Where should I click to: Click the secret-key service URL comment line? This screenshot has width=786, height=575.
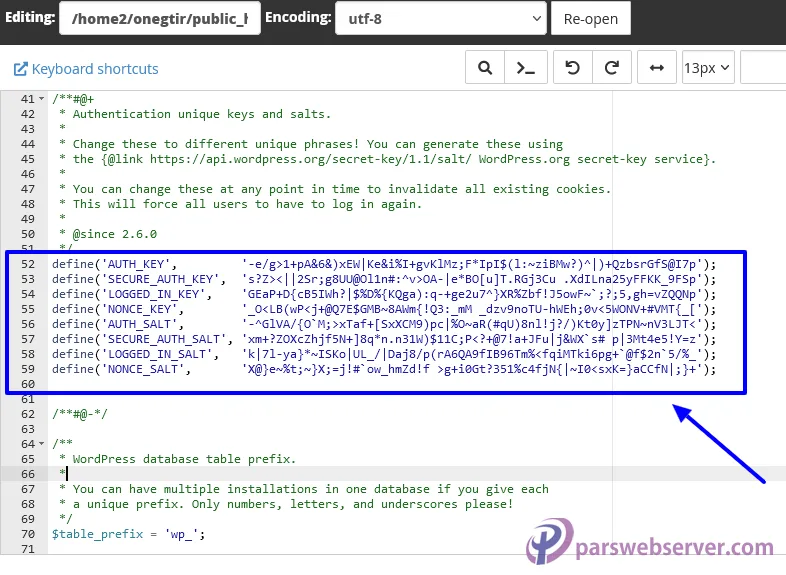[387, 159]
